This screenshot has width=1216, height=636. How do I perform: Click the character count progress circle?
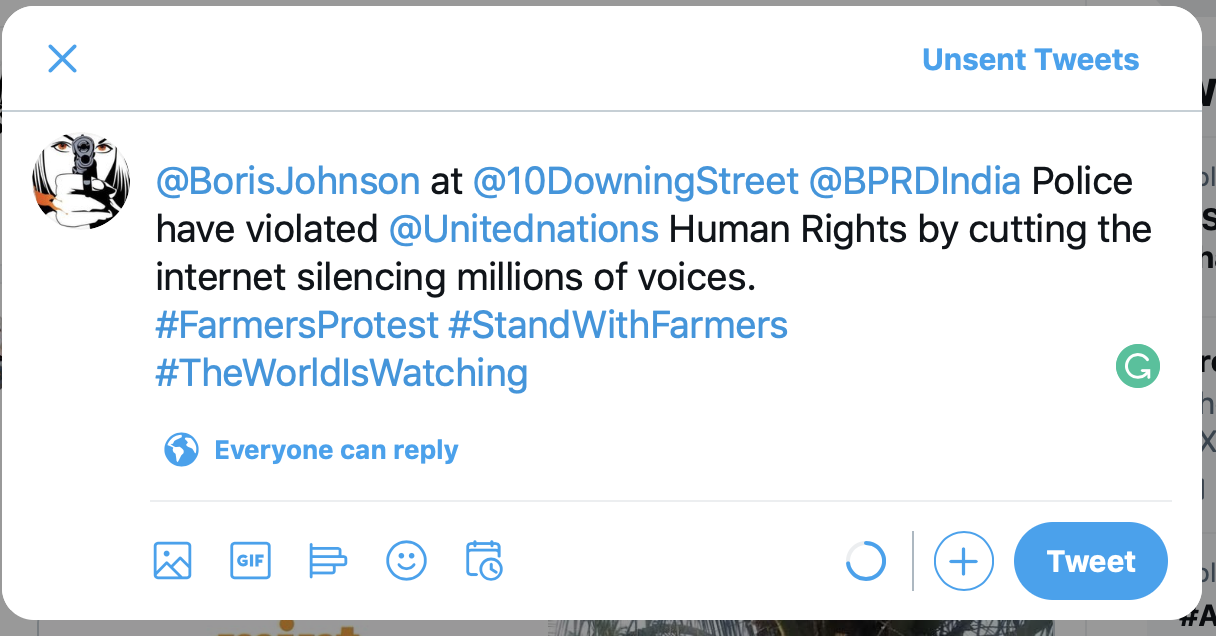865,561
